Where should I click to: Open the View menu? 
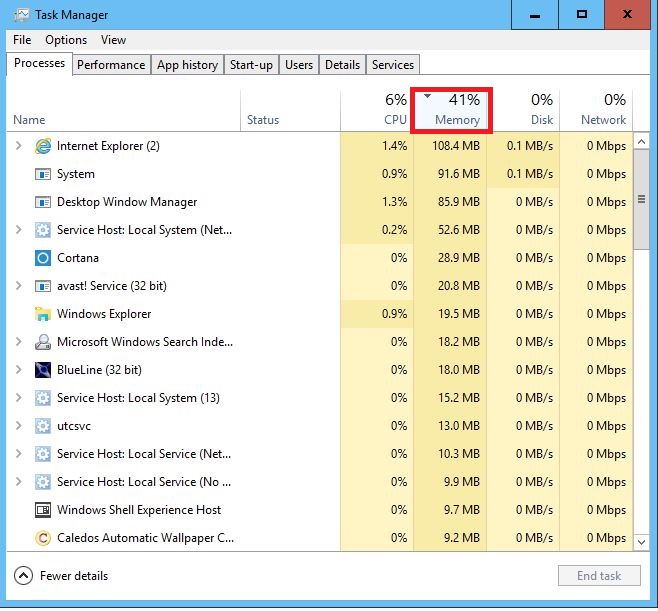(x=113, y=40)
